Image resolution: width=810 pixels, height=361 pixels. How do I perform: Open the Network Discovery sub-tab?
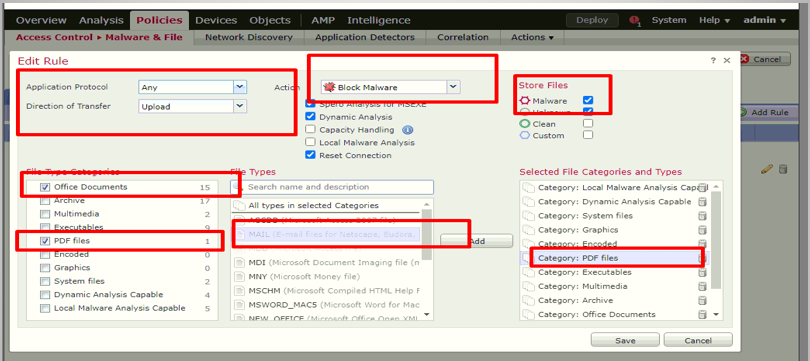point(248,37)
